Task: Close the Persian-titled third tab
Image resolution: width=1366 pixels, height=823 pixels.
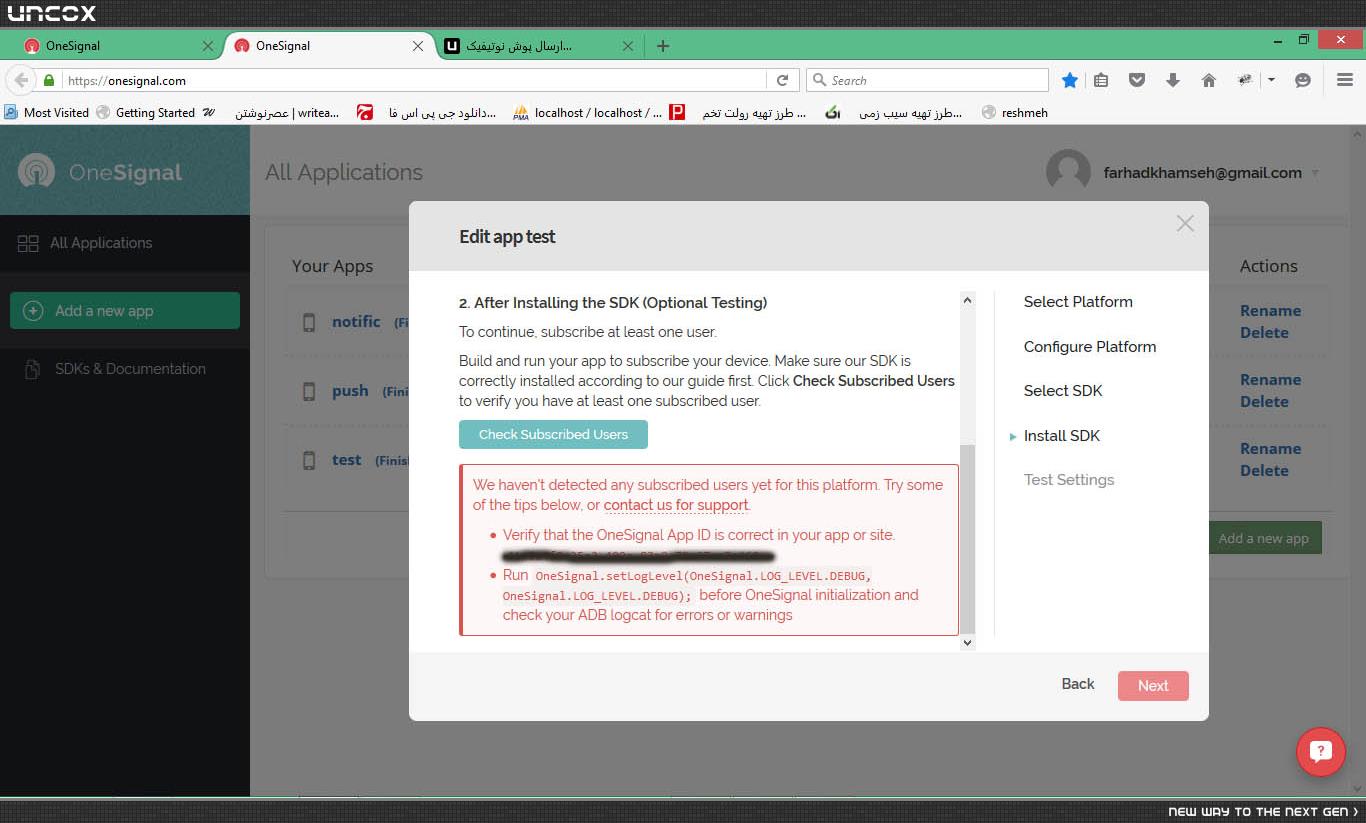Action: 628,46
